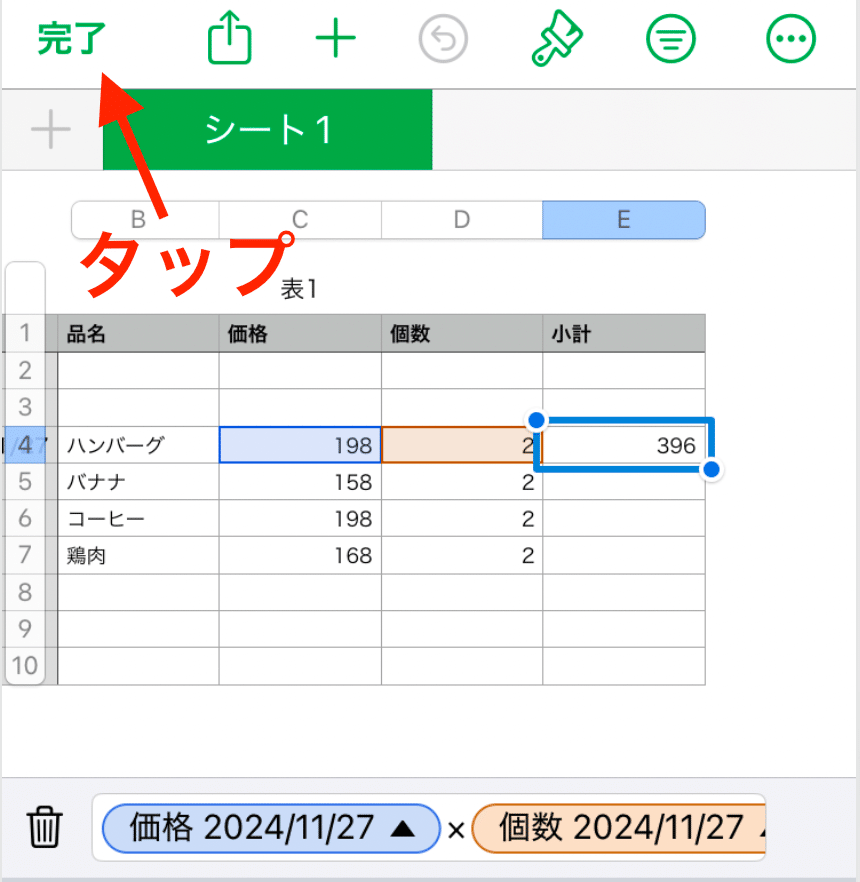Select 鶏肉 quantity cell 2
Image resolution: width=860 pixels, height=882 pixels.
[462, 556]
